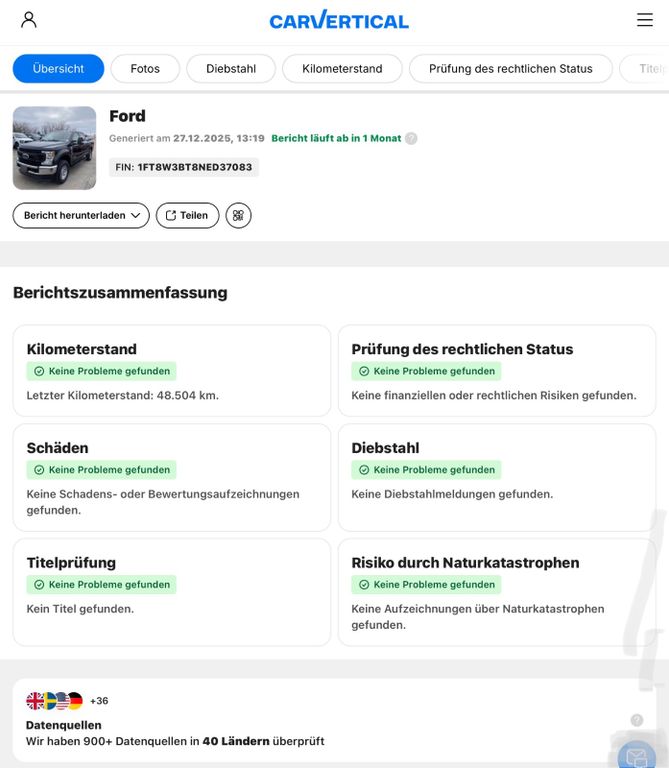The height and width of the screenshot is (768, 669).
Task: Open the hamburger menu
Action: pos(645,20)
